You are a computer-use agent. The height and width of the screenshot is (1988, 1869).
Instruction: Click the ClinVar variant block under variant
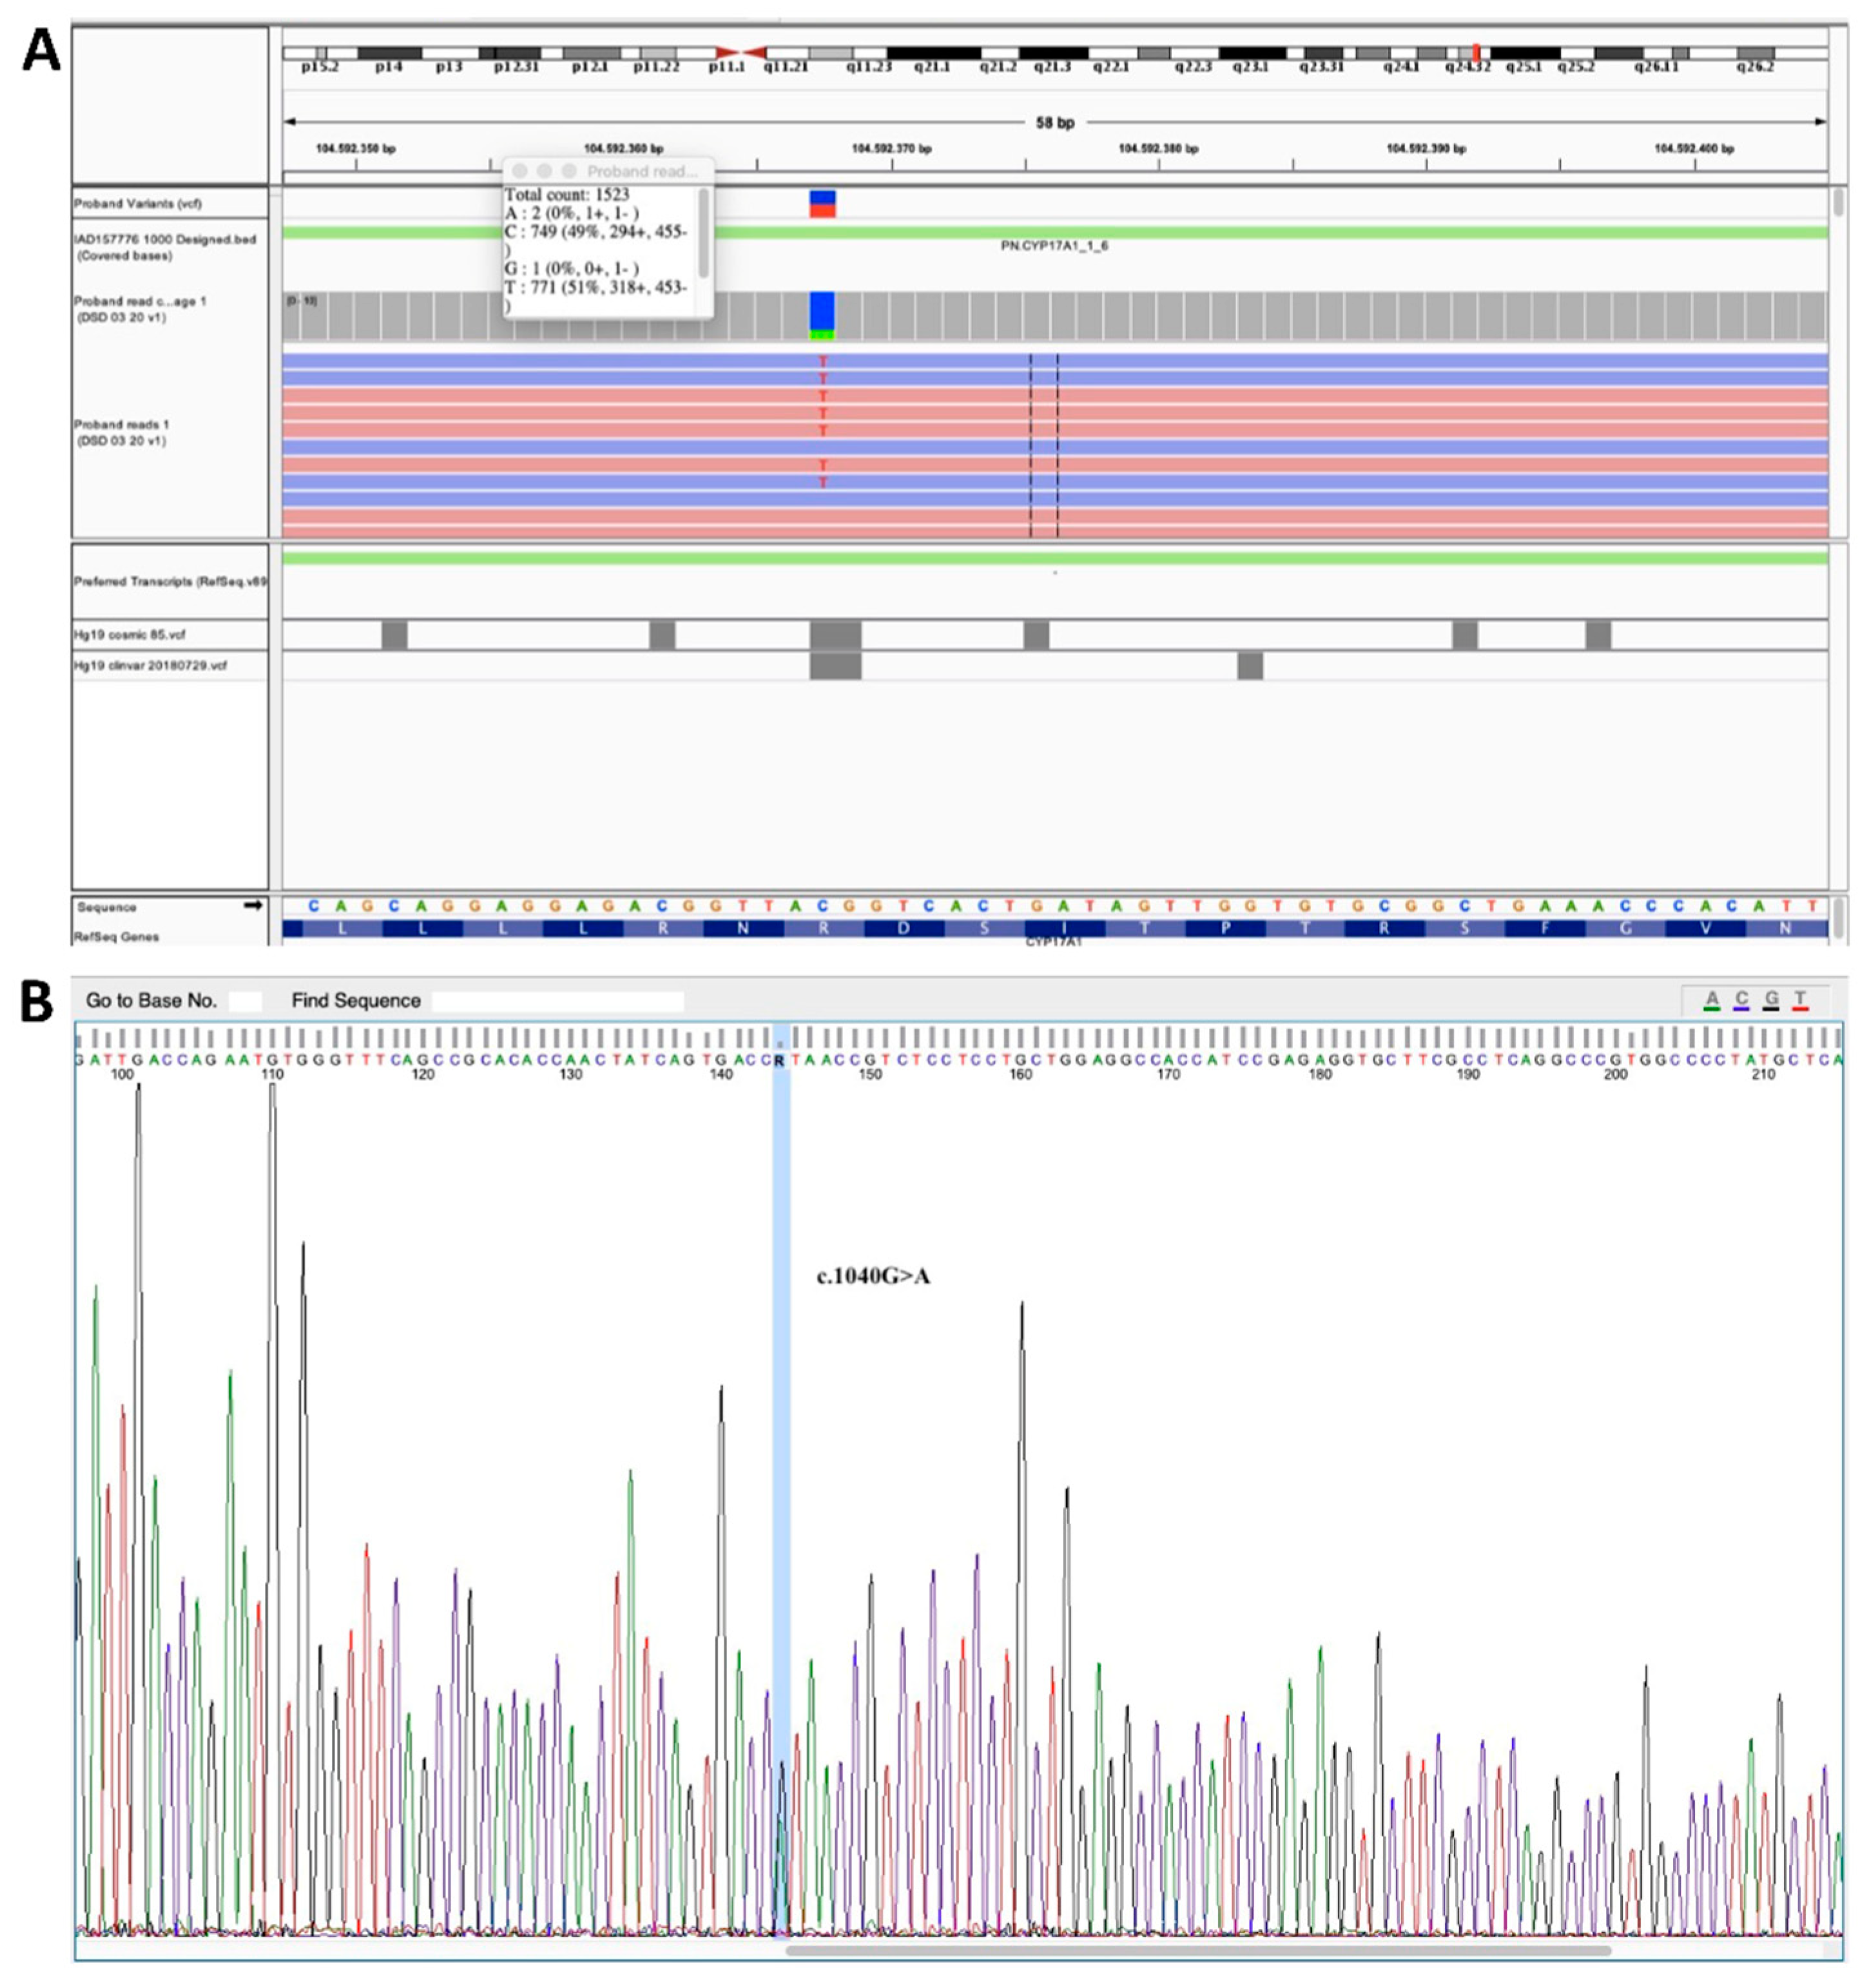coord(835,666)
